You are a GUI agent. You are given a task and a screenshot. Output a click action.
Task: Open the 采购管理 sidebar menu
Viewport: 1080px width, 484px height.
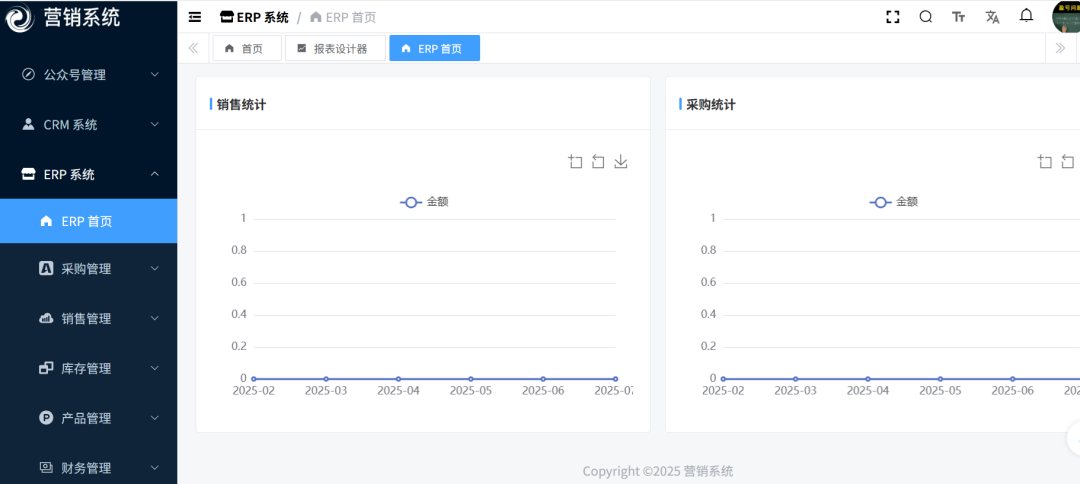(x=88, y=269)
